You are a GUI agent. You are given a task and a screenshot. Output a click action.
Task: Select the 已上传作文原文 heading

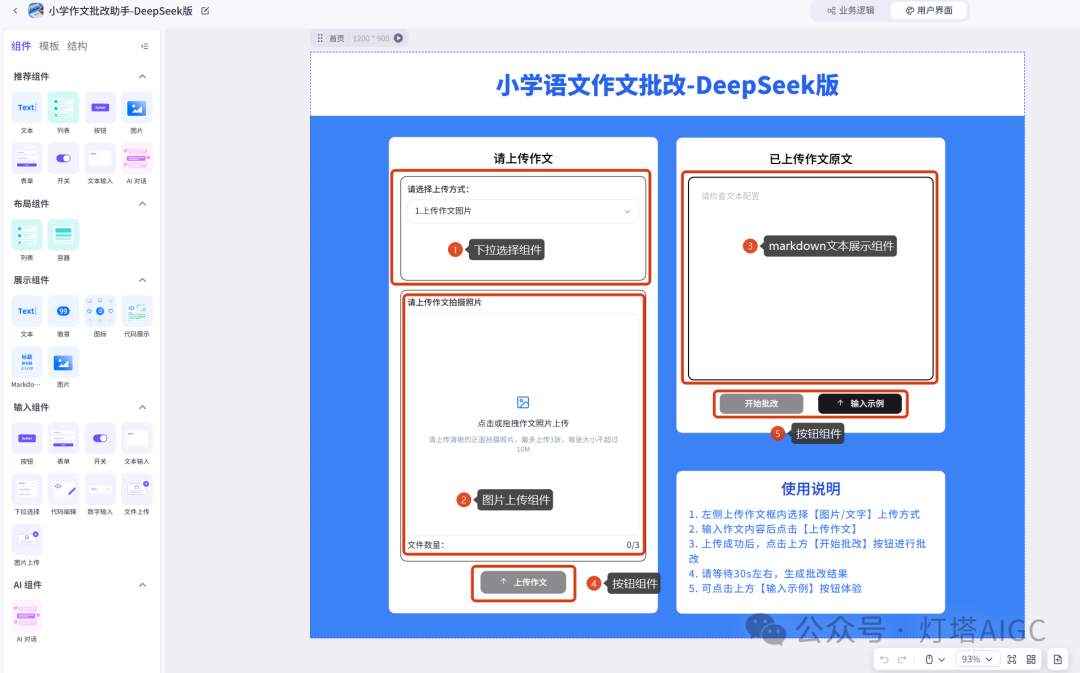811,159
